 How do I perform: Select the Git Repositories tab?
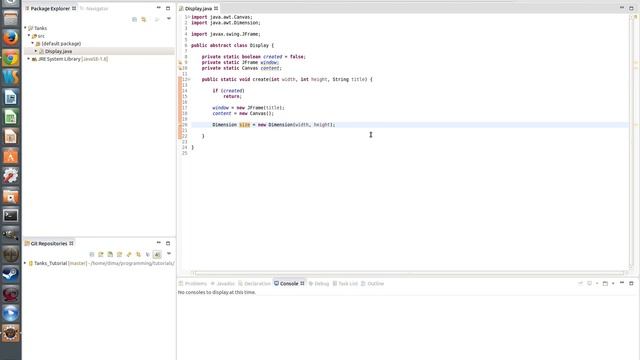49,243
